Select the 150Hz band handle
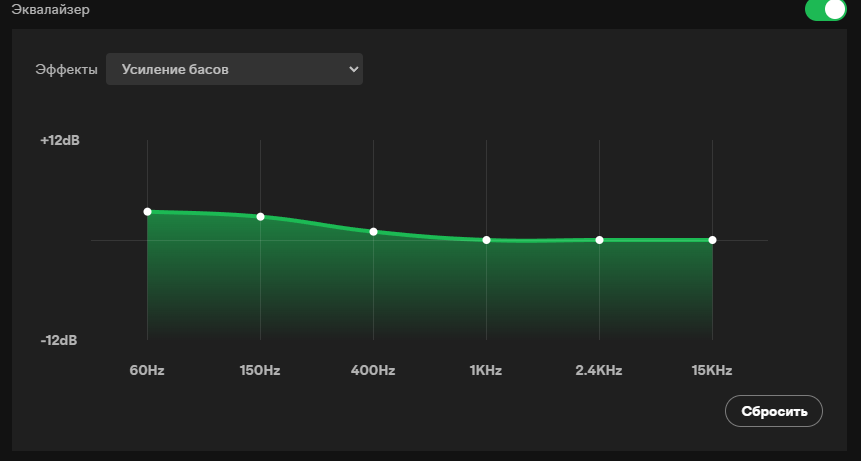This screenshot has height=461, width=861. [260, 217]
